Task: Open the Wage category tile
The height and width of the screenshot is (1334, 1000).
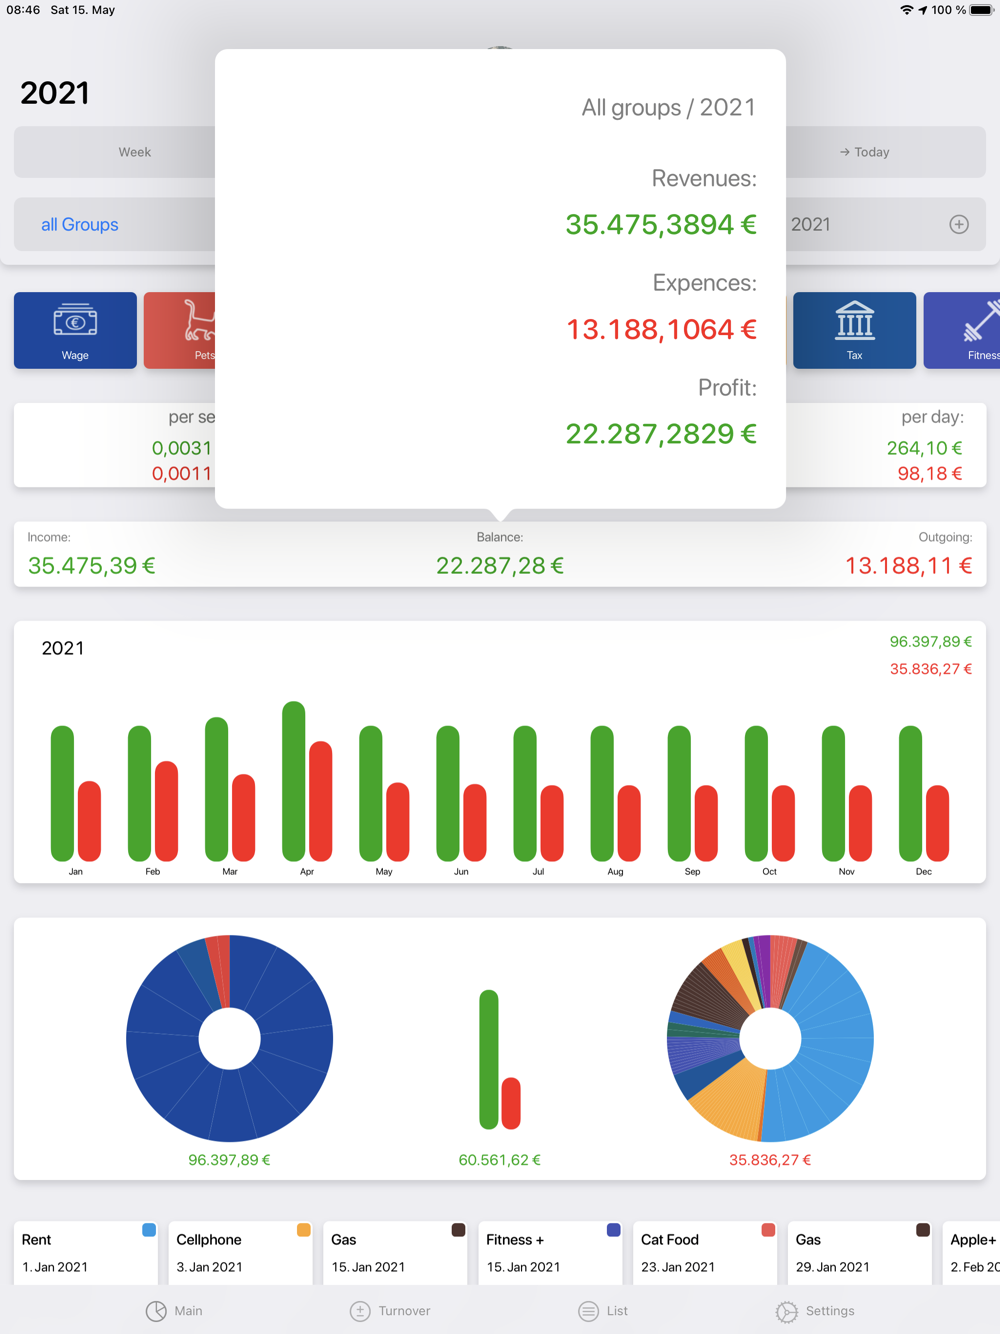Action: click(x=75, y=330)
